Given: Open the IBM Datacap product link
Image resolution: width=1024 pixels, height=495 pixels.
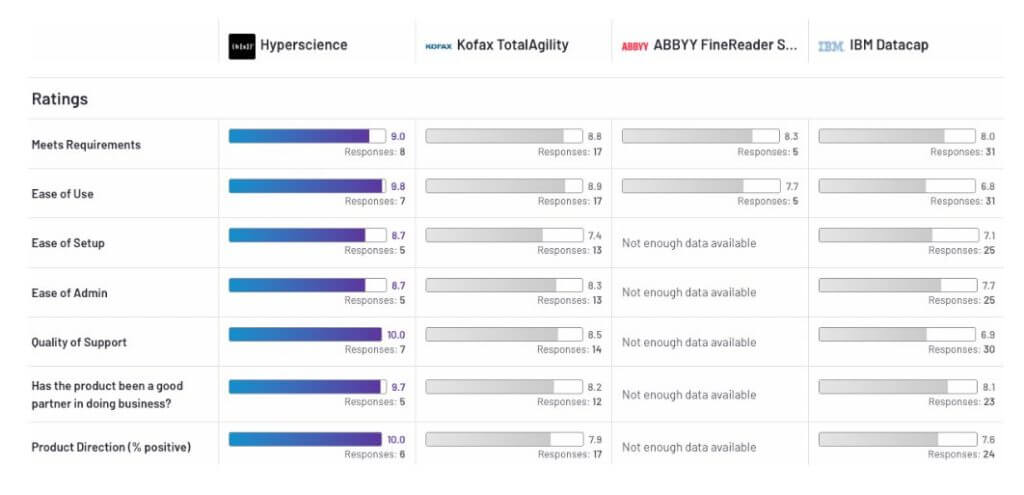Looking at the screenshot, I should 890,46.
